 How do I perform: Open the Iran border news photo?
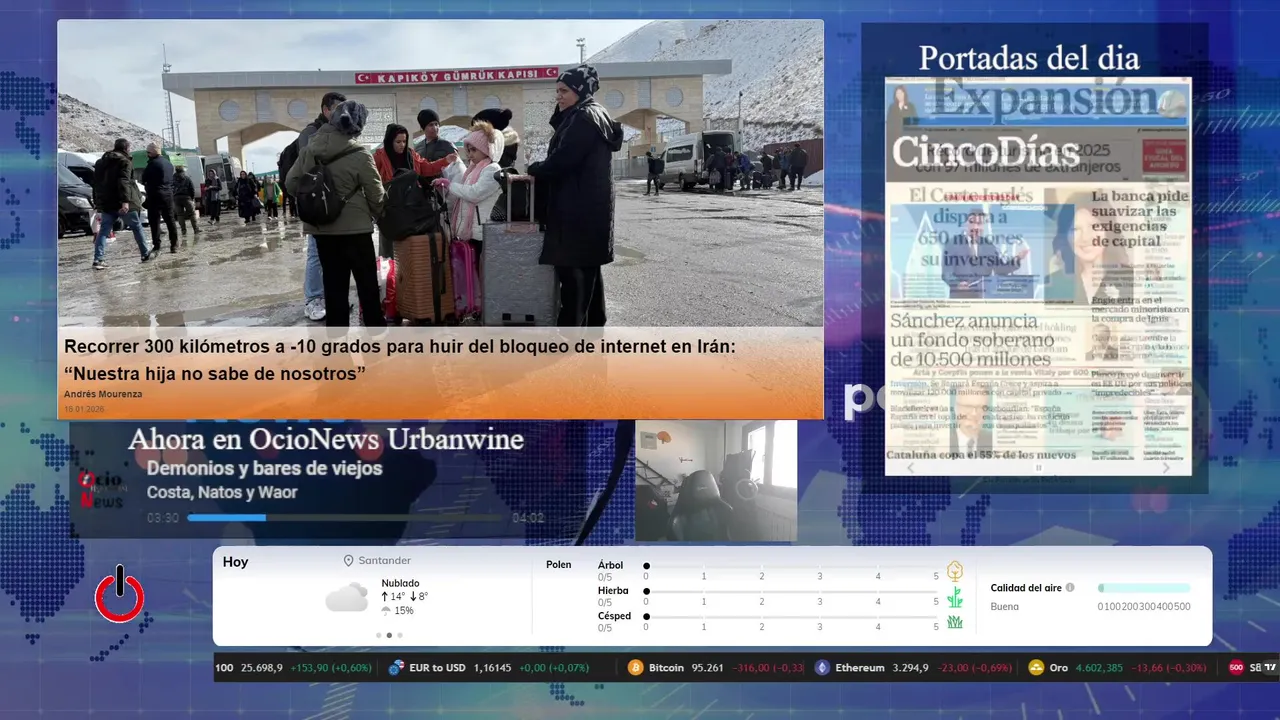[440, 174]
